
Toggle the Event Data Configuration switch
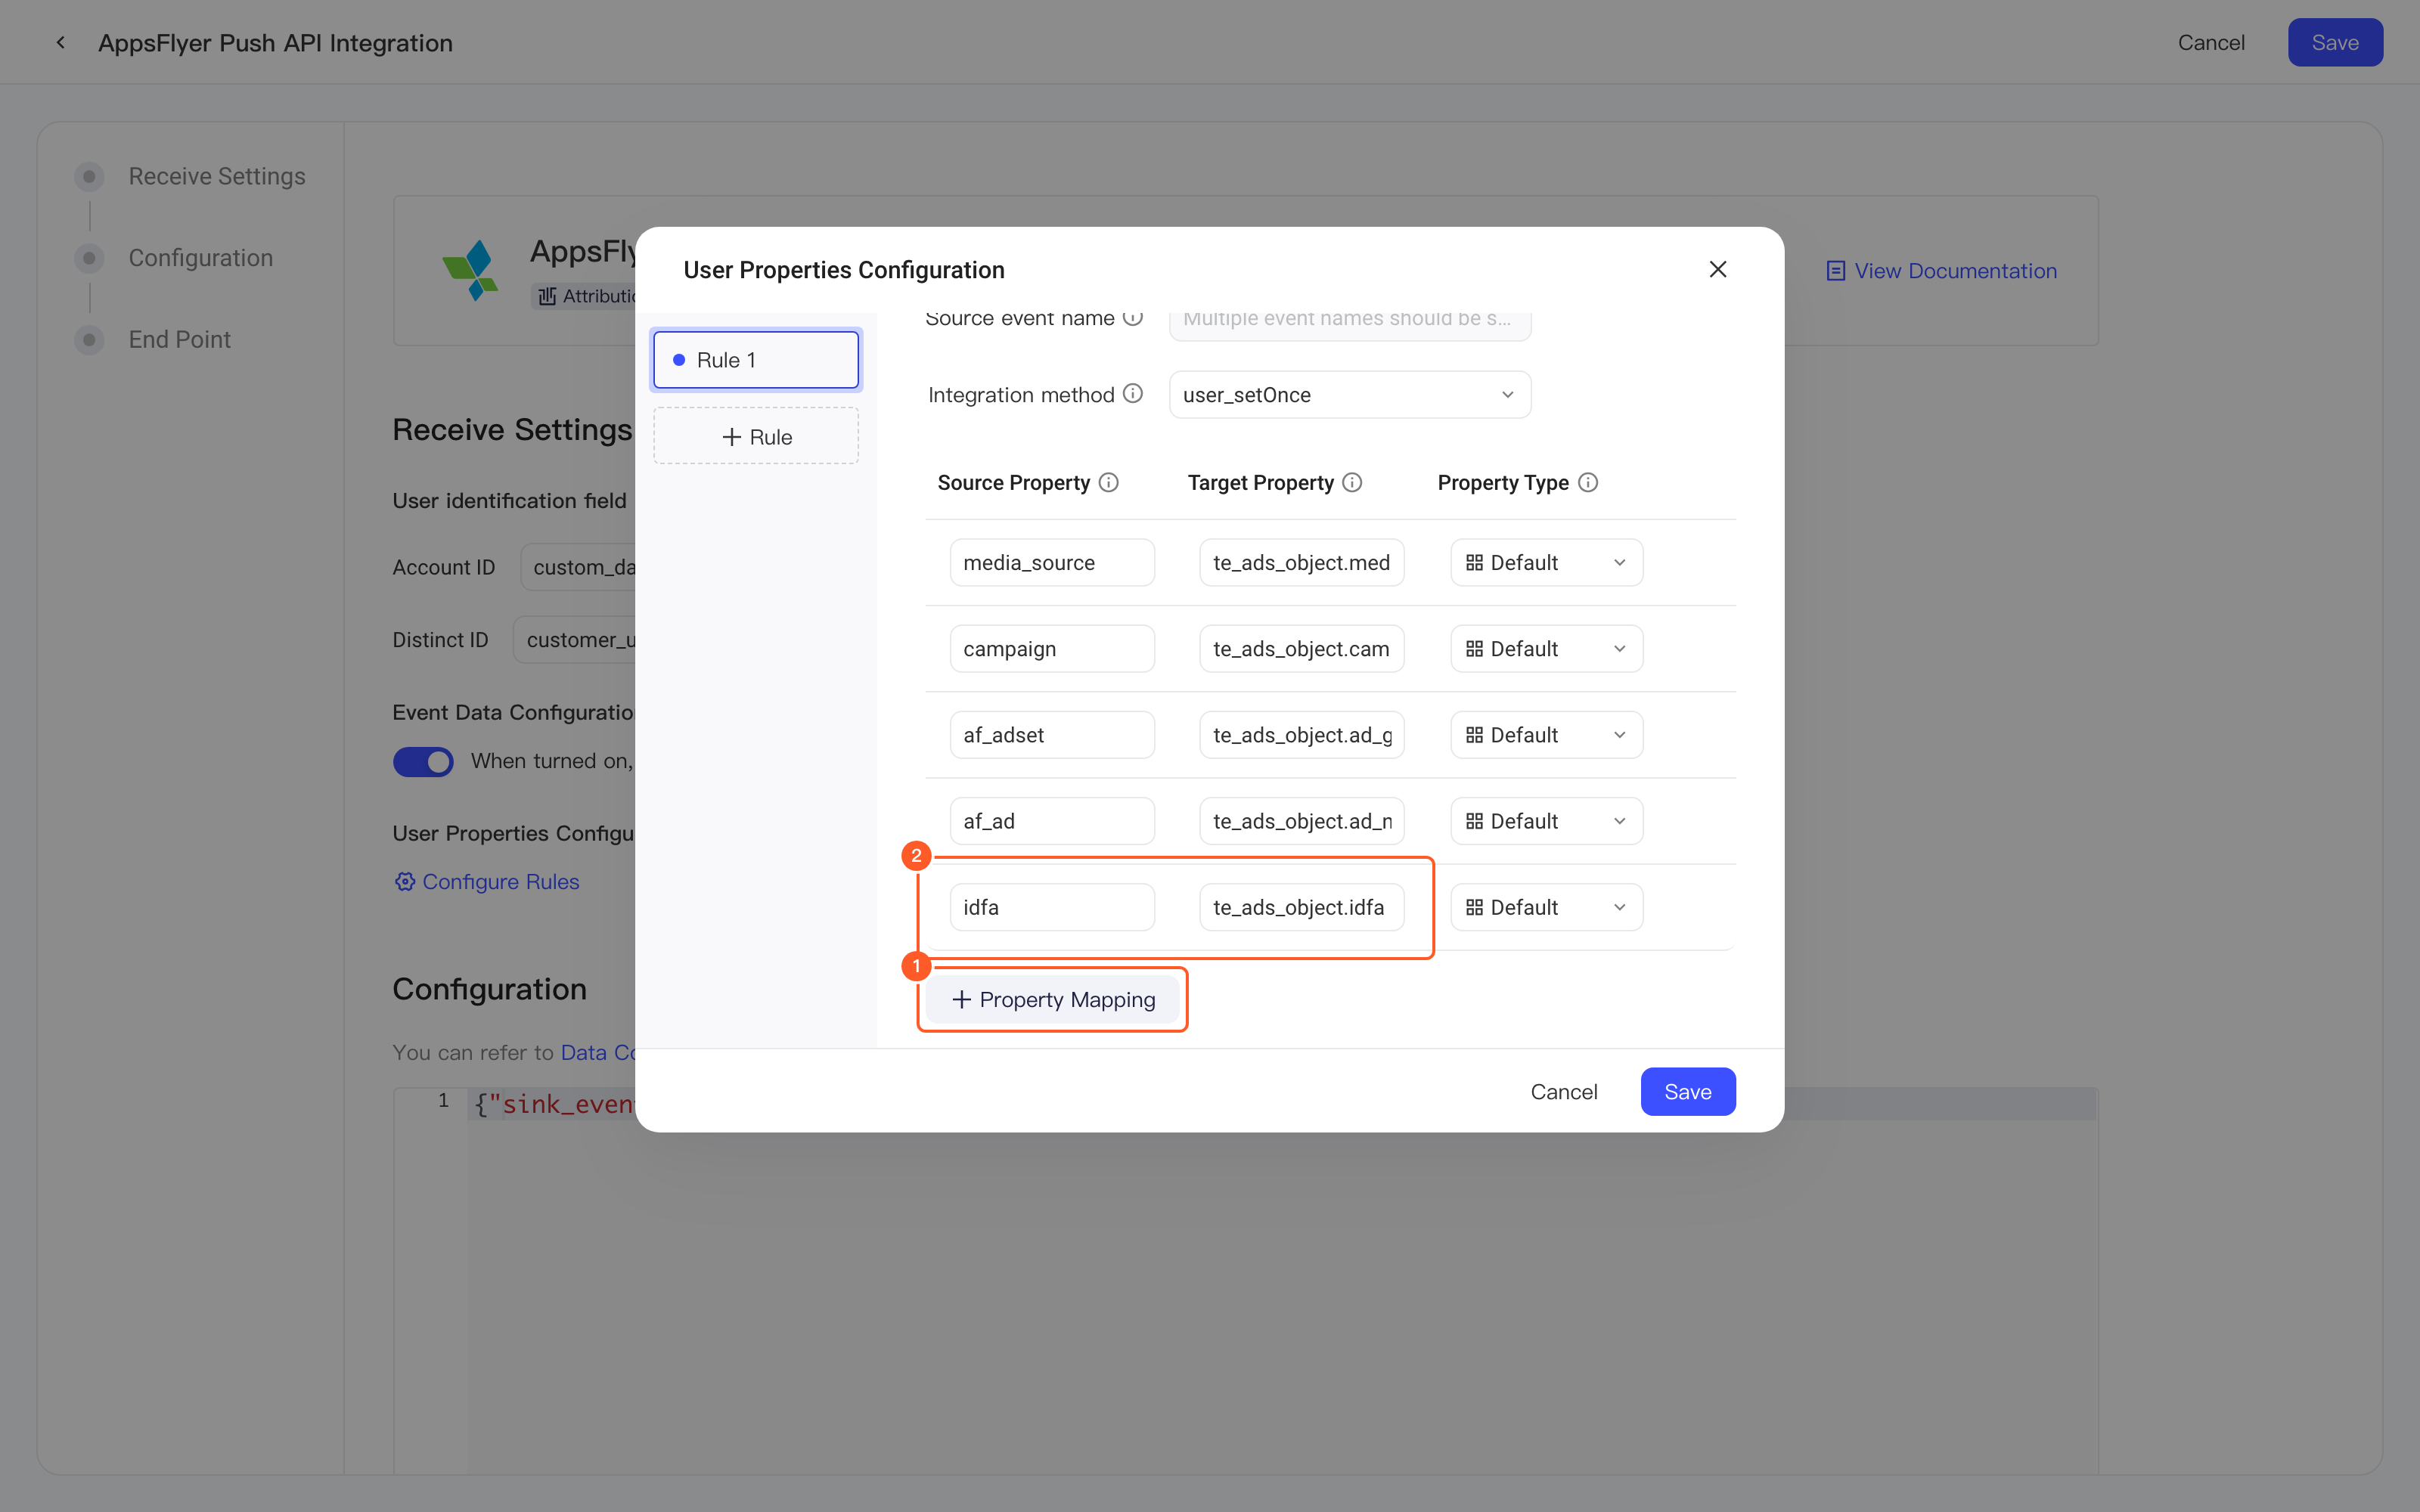(423, 761)
